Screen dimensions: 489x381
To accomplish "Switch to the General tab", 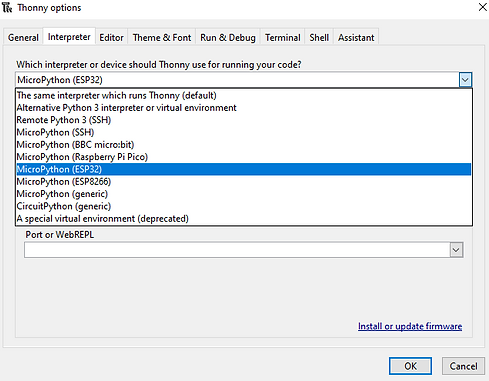I will click(x=23, y=37).
